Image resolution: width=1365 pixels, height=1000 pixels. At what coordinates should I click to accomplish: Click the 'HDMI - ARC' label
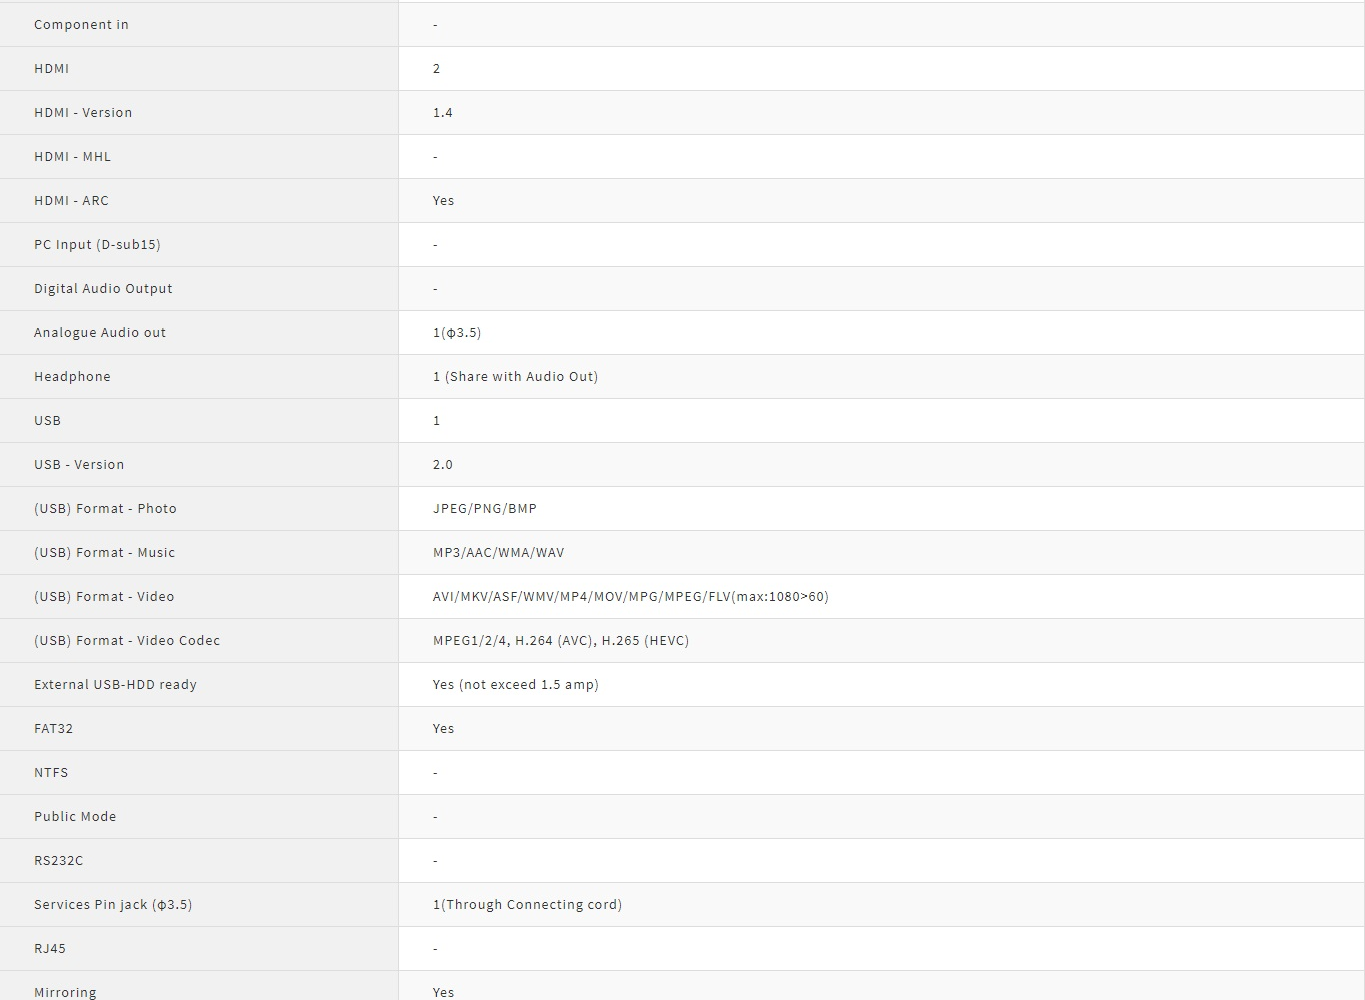[x=71, y=201]
